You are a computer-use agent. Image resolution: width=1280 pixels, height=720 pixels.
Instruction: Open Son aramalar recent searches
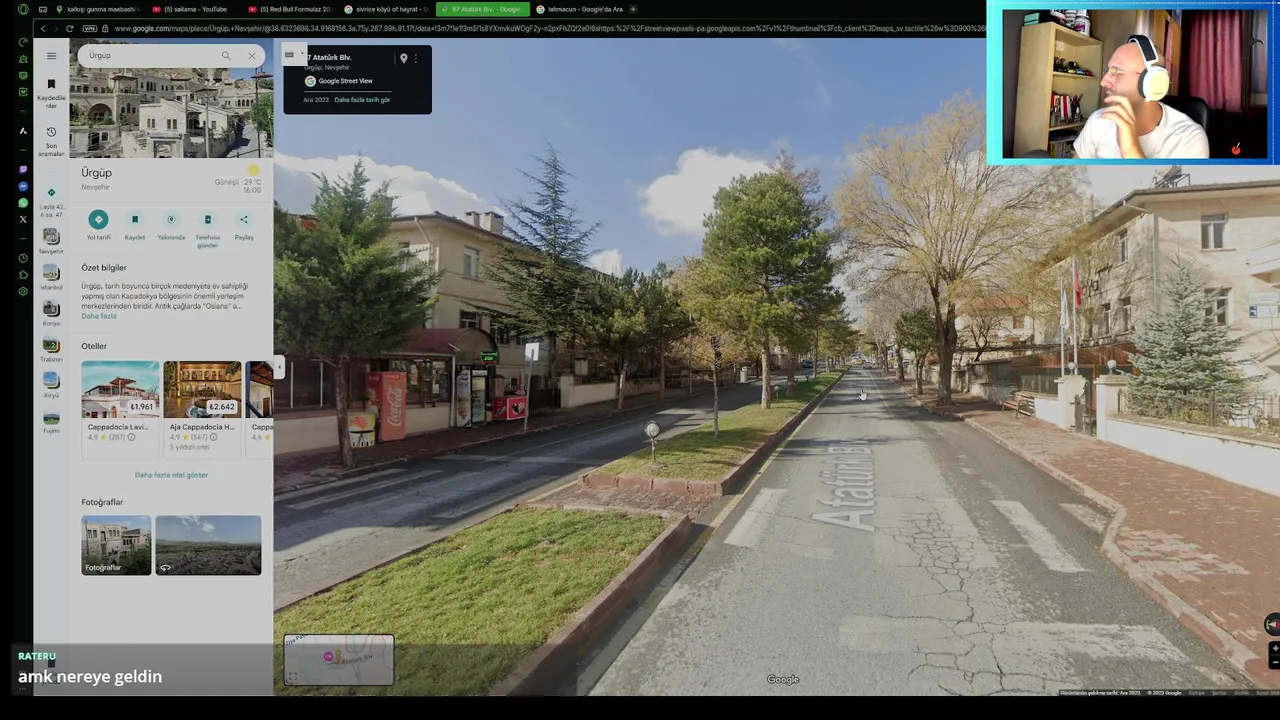[x=51, y=141]
